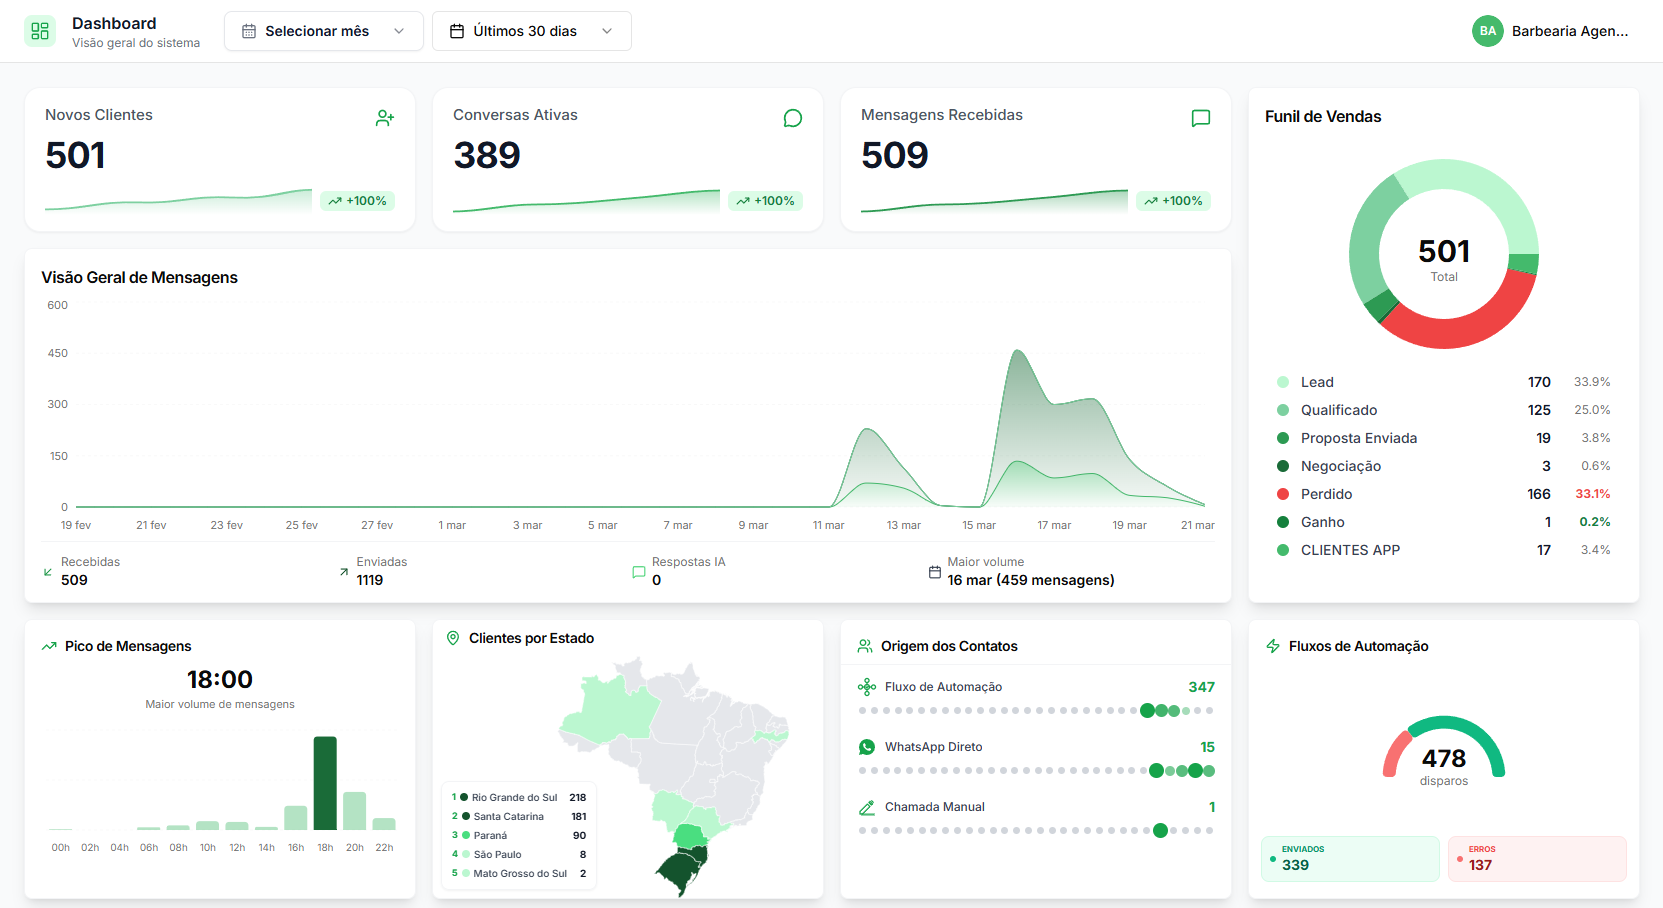1663x908 pixels.
Task: Click the dashboard grid icon in the header
Action: [39, 30]
